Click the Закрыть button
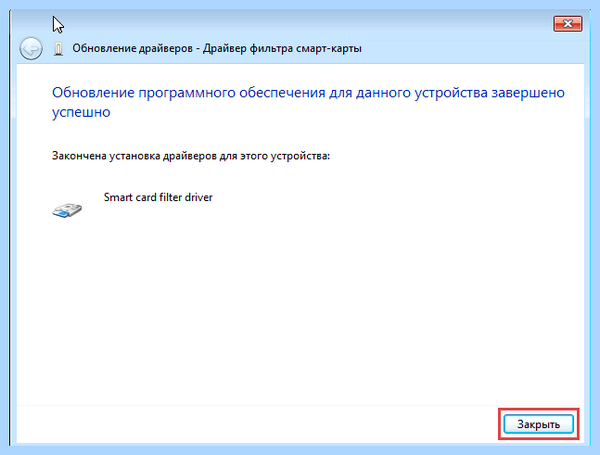 (x=538, y=424)
